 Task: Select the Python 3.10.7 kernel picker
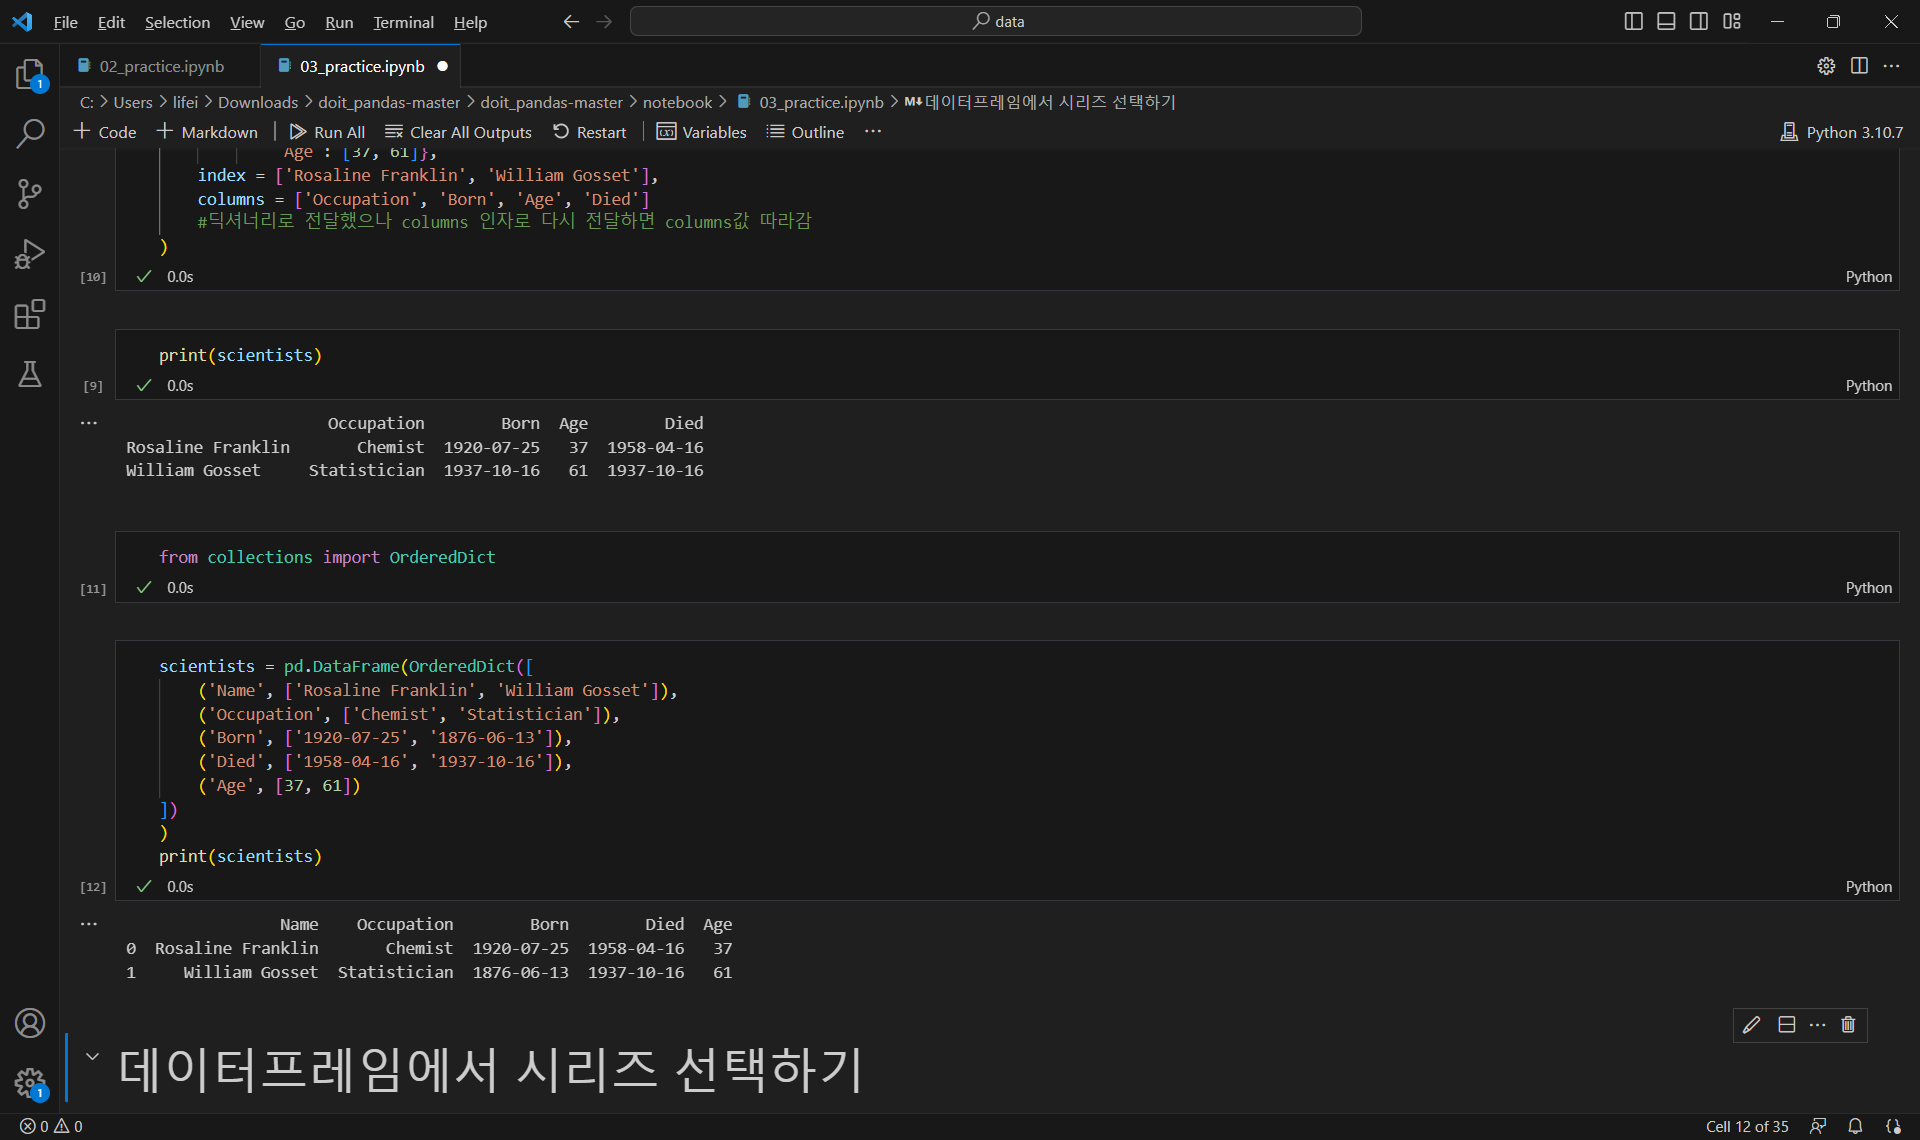tap(1841, 132)
